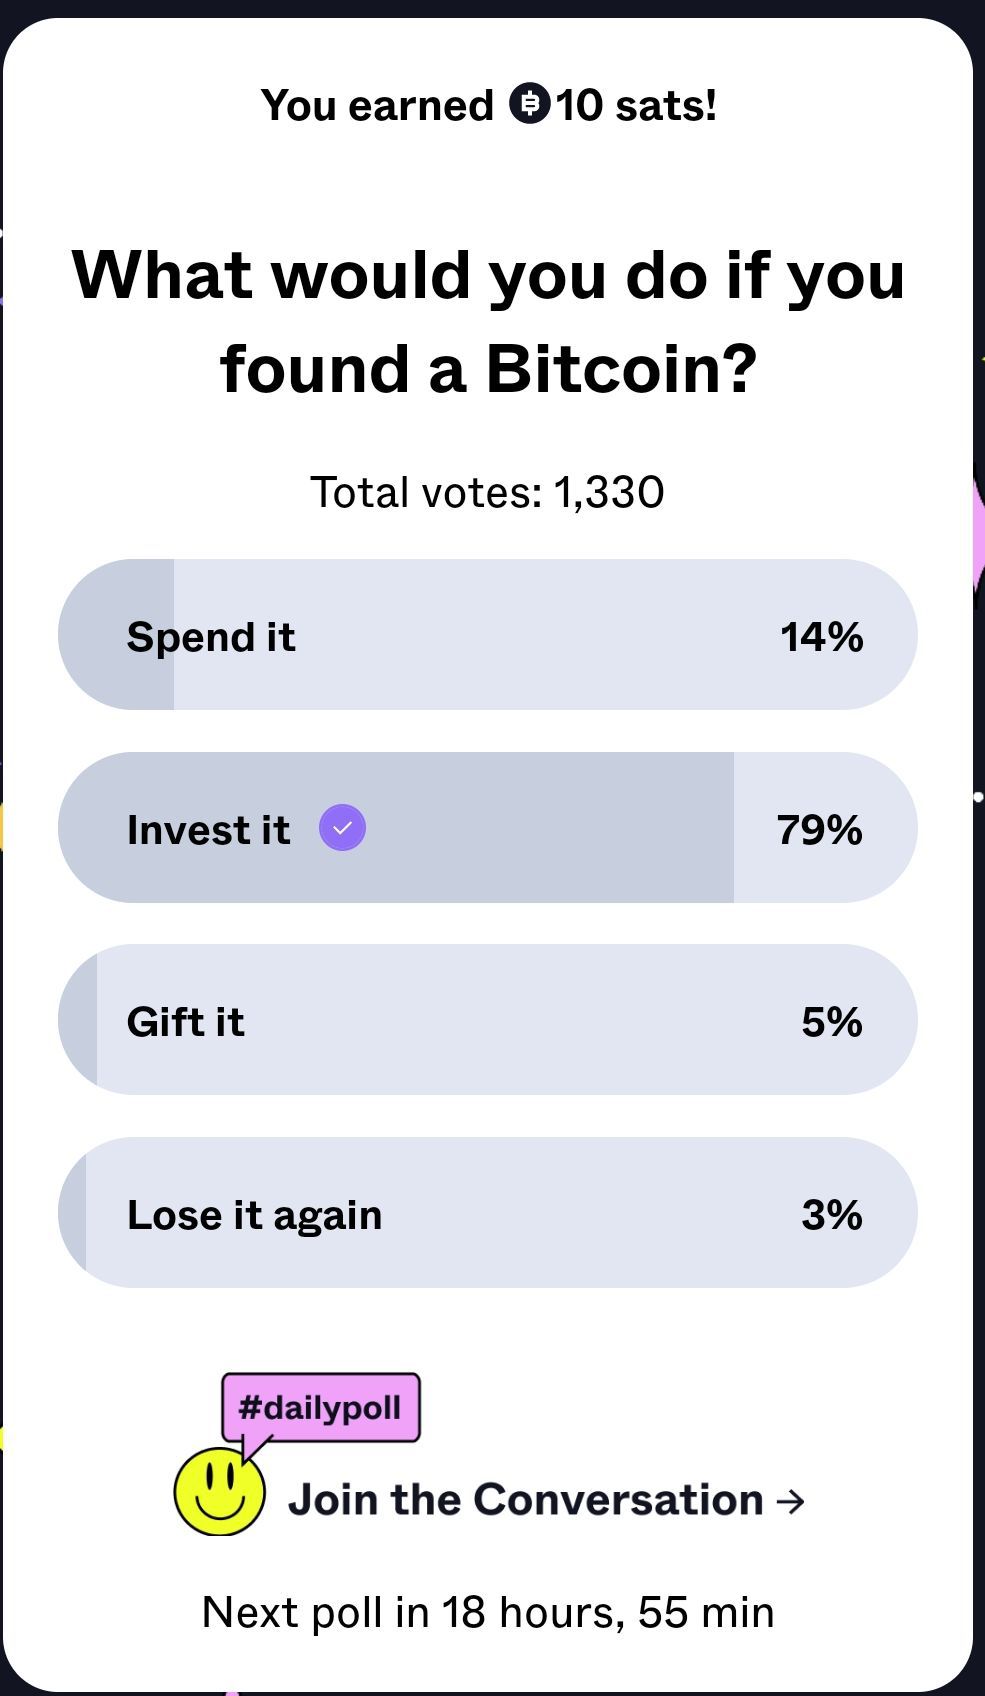The width and height of the screenshot is (985, 1696).
Task: Click the arrow after Join the Conversation
Action: point(790,1501)
